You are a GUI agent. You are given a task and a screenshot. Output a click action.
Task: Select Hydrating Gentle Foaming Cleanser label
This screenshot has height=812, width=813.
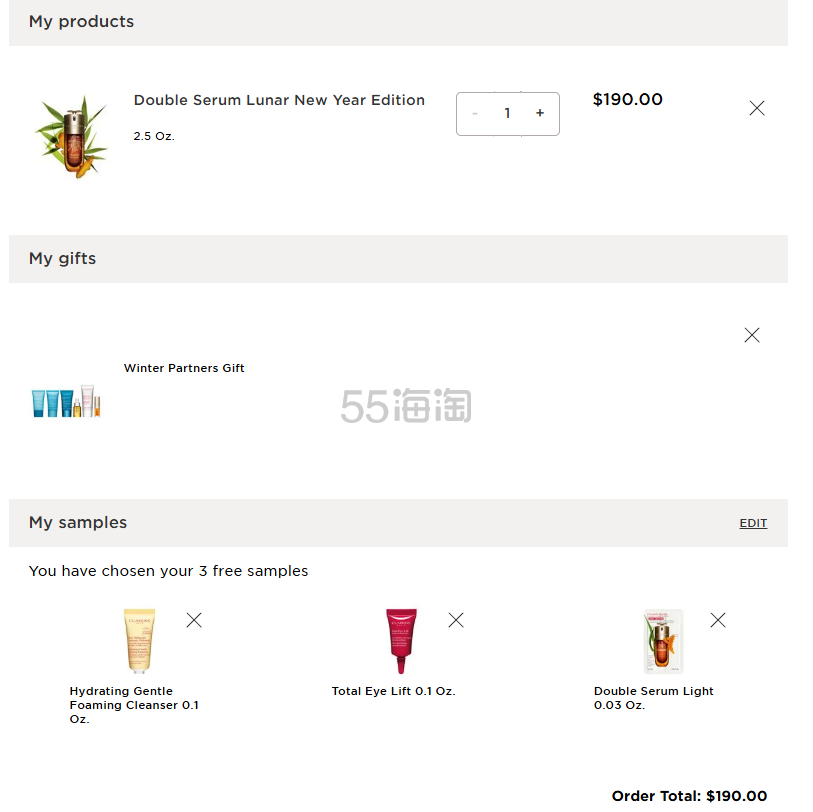pos(134,705)
